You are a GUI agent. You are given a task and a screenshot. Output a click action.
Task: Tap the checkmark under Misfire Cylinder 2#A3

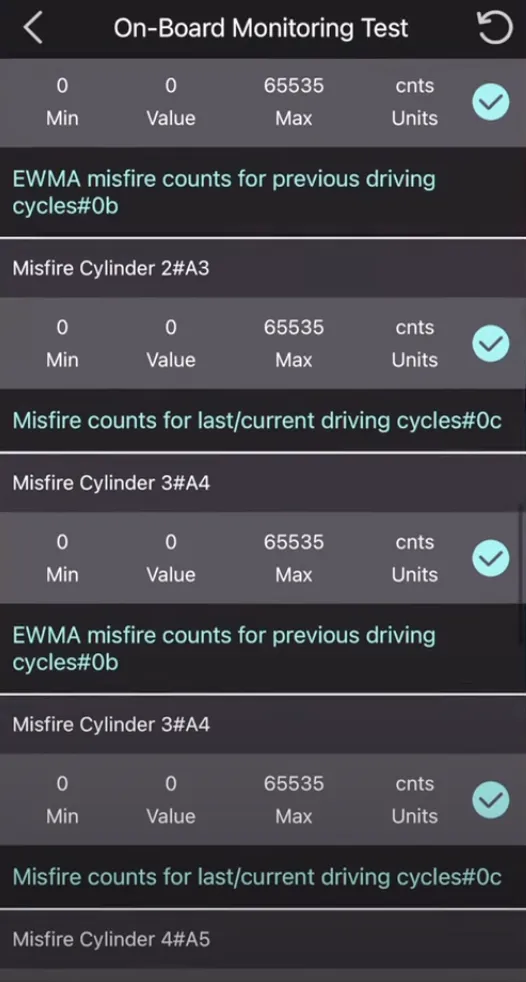click(491, 343)
